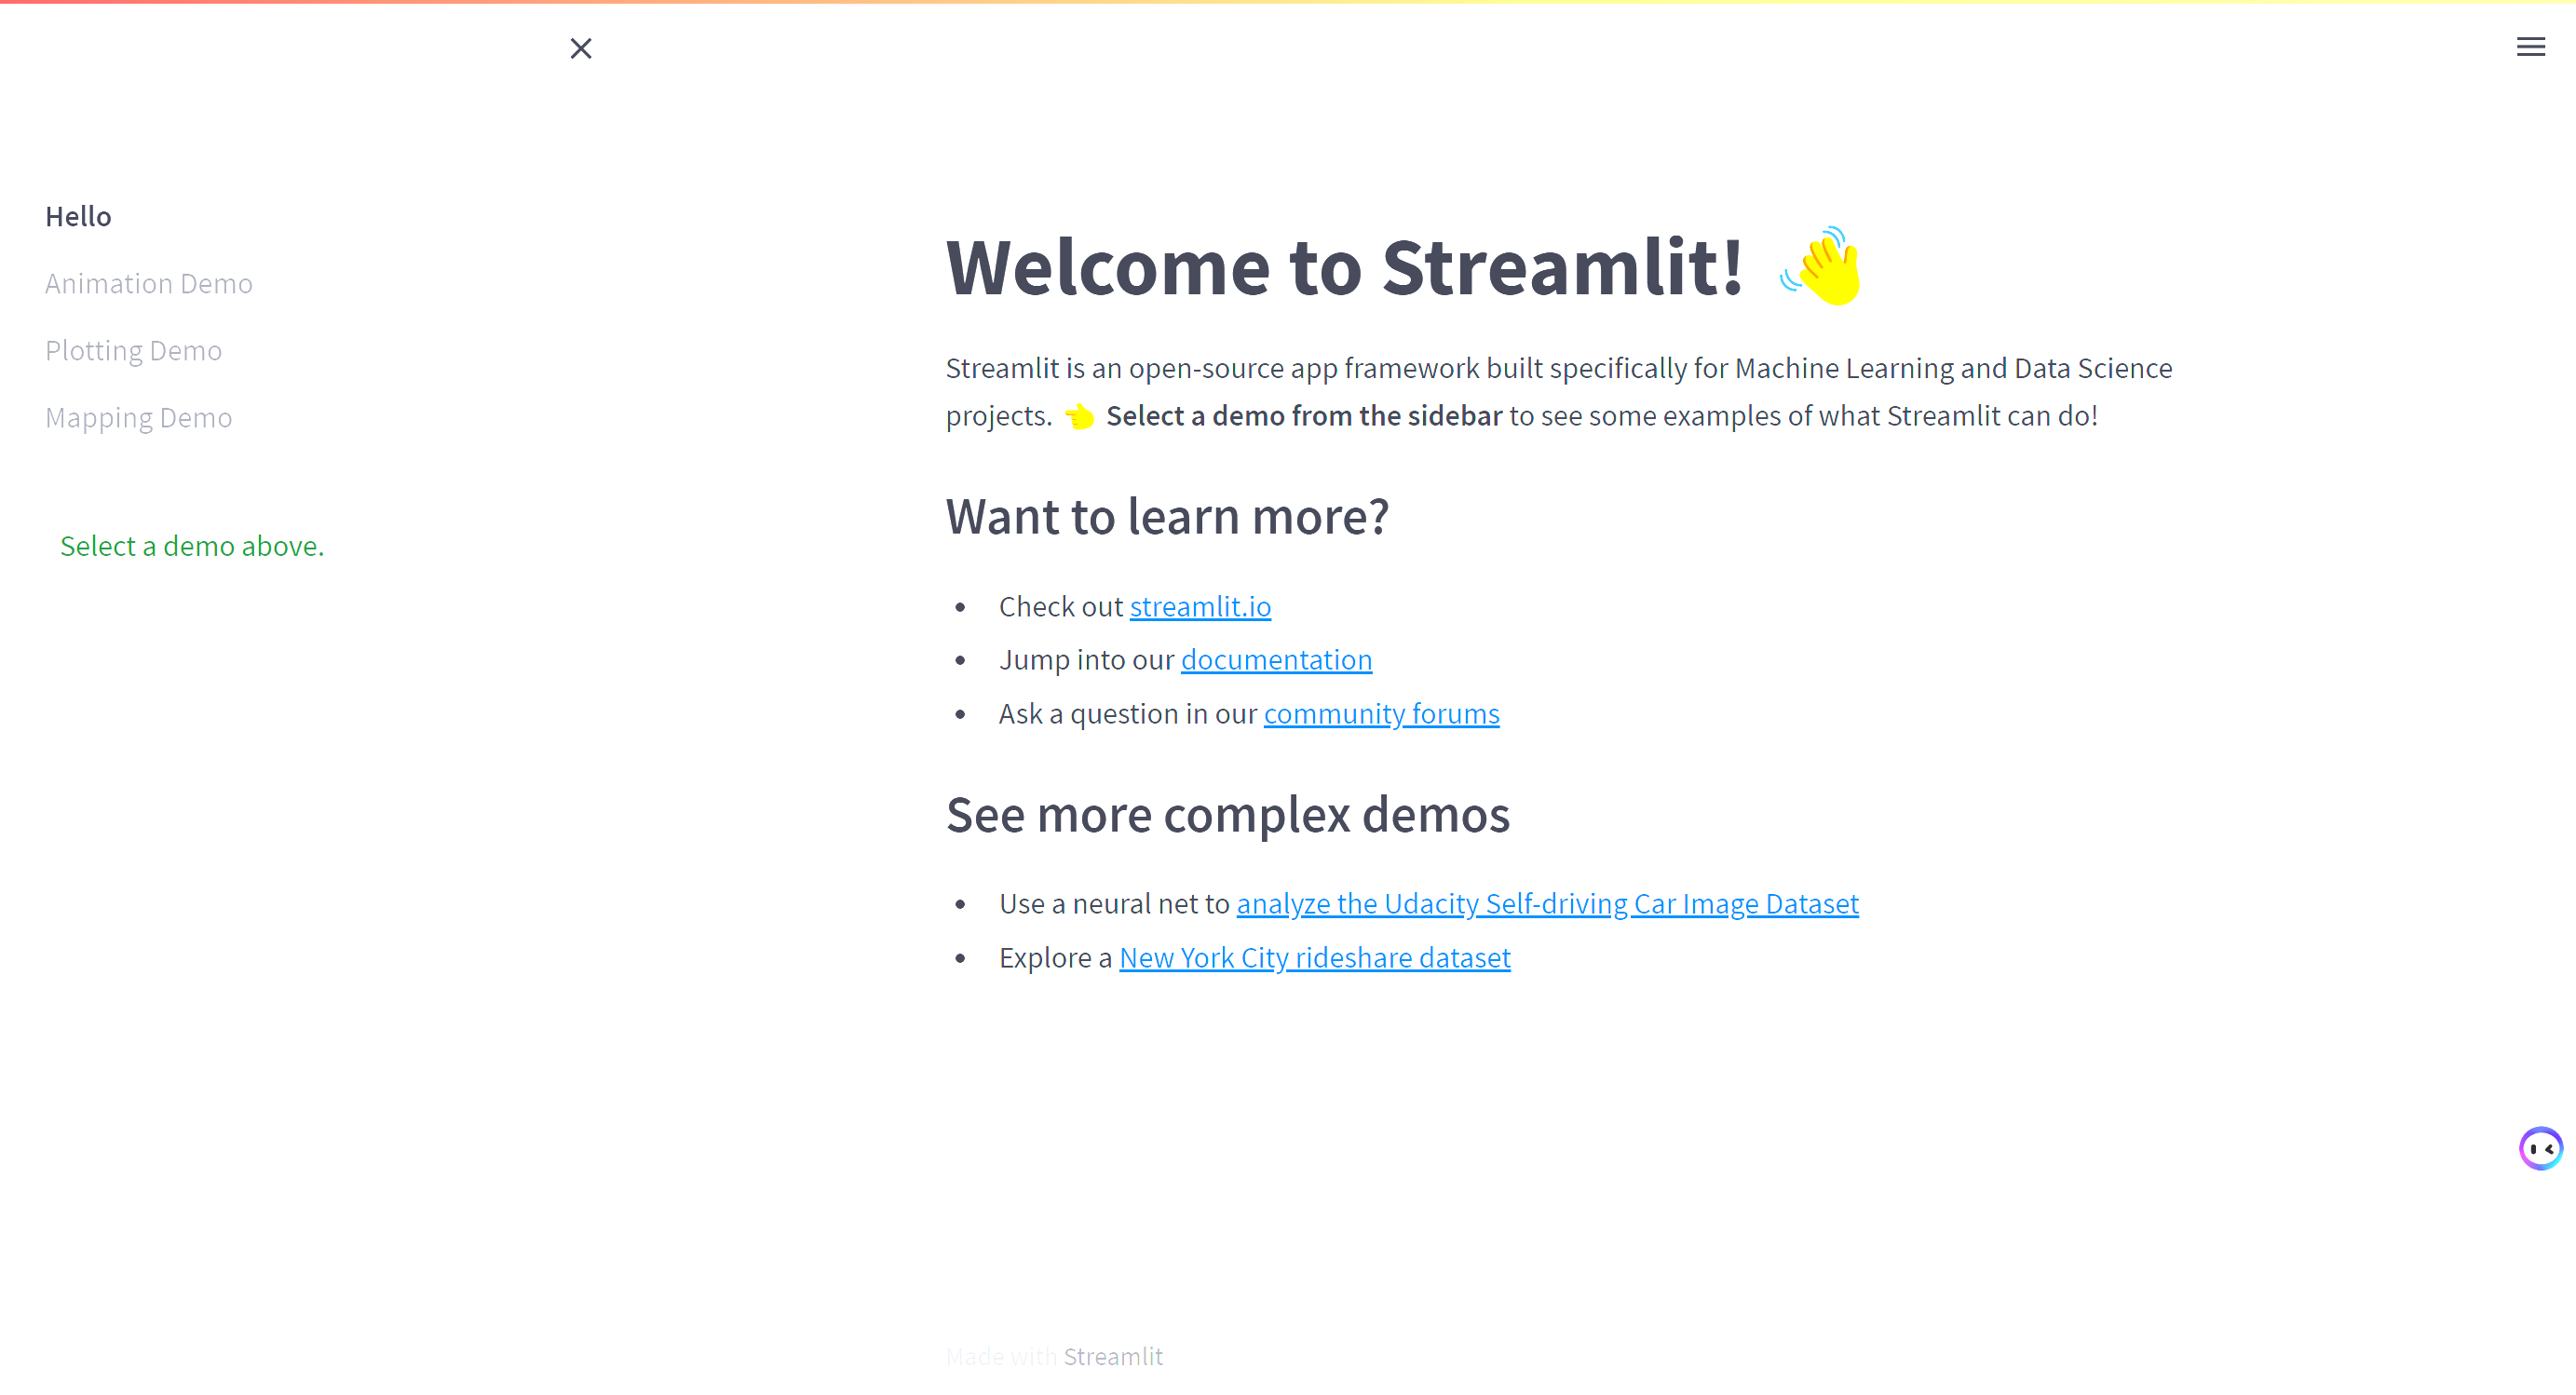
Task: Open the streamlit.io link
Action: [x=1200, y=606]
